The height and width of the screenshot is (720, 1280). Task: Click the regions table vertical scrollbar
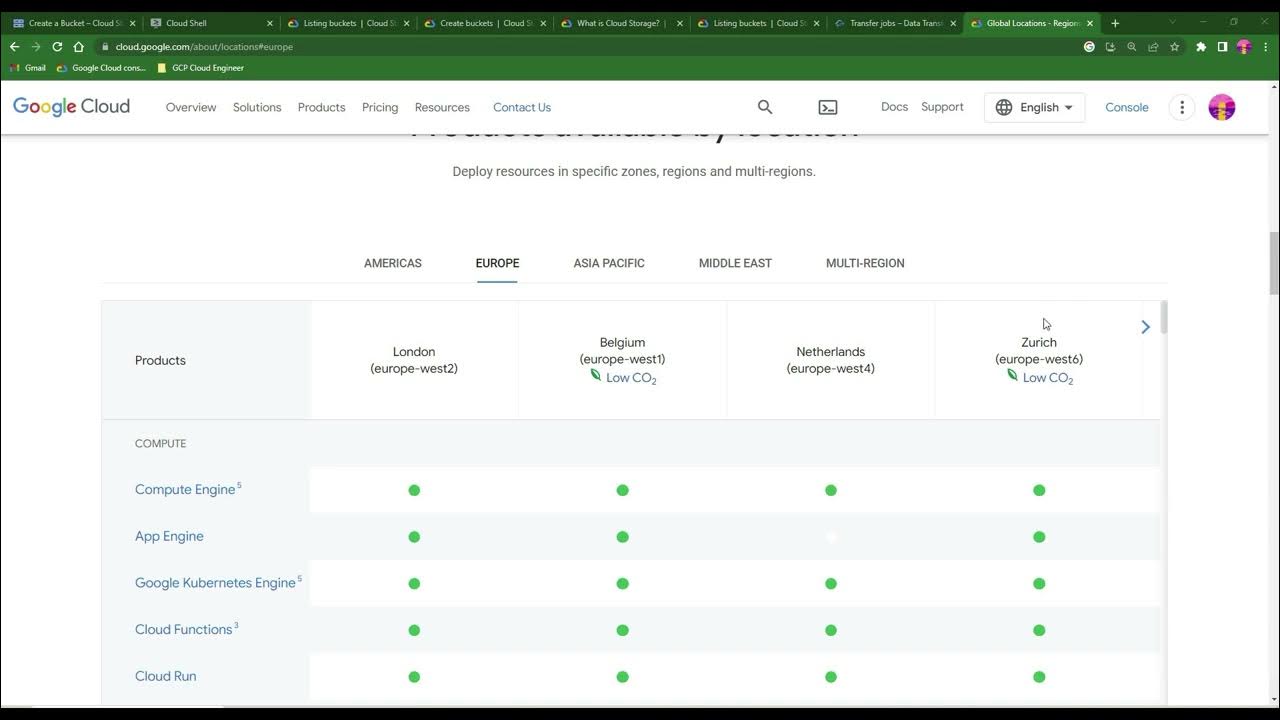coord(1164,318)
